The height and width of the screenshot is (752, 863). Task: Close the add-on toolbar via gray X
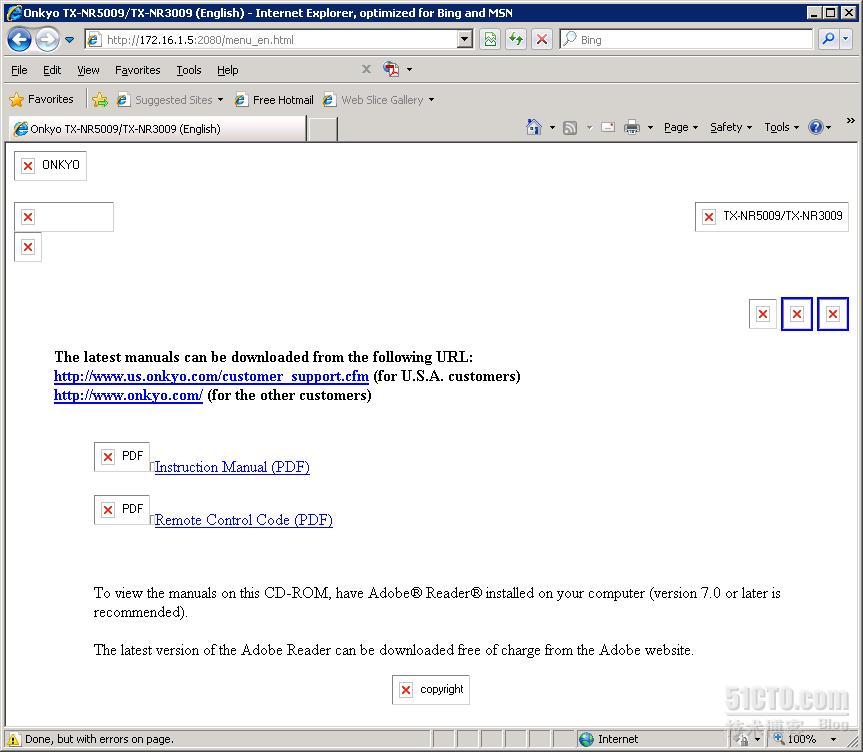coord(366,69)
